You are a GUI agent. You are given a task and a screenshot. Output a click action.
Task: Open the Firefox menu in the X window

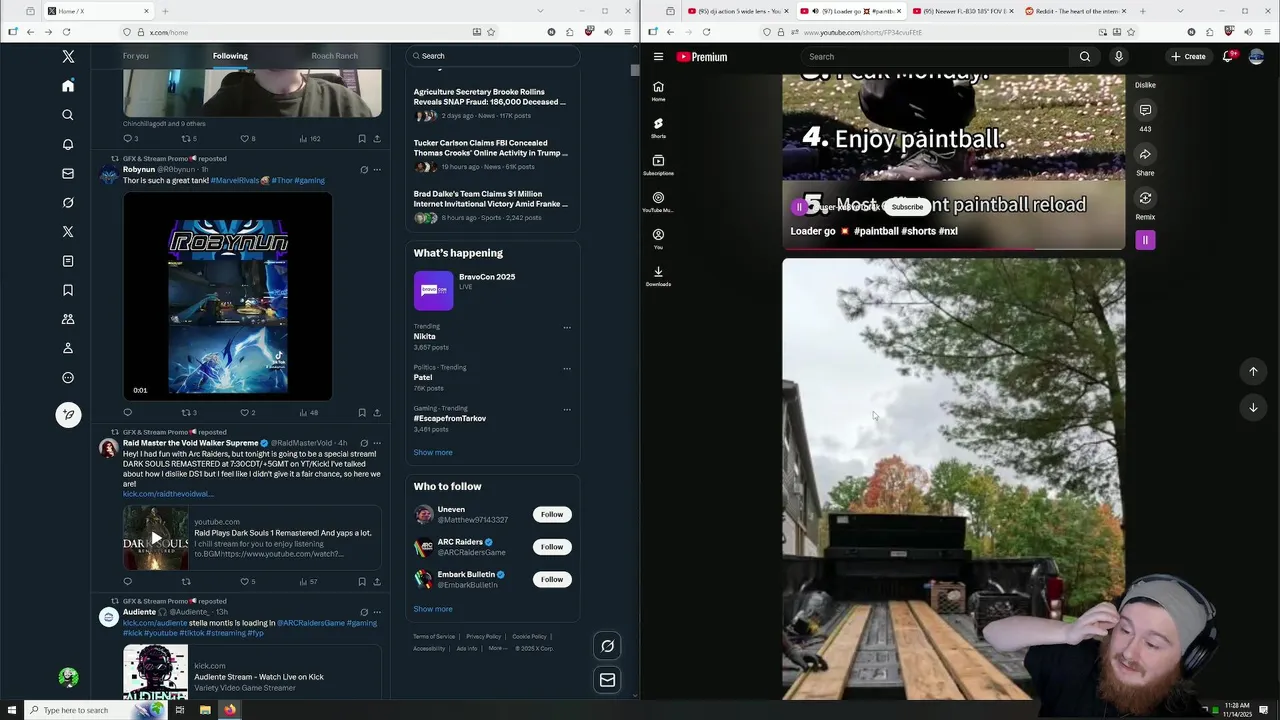[627, 32]
